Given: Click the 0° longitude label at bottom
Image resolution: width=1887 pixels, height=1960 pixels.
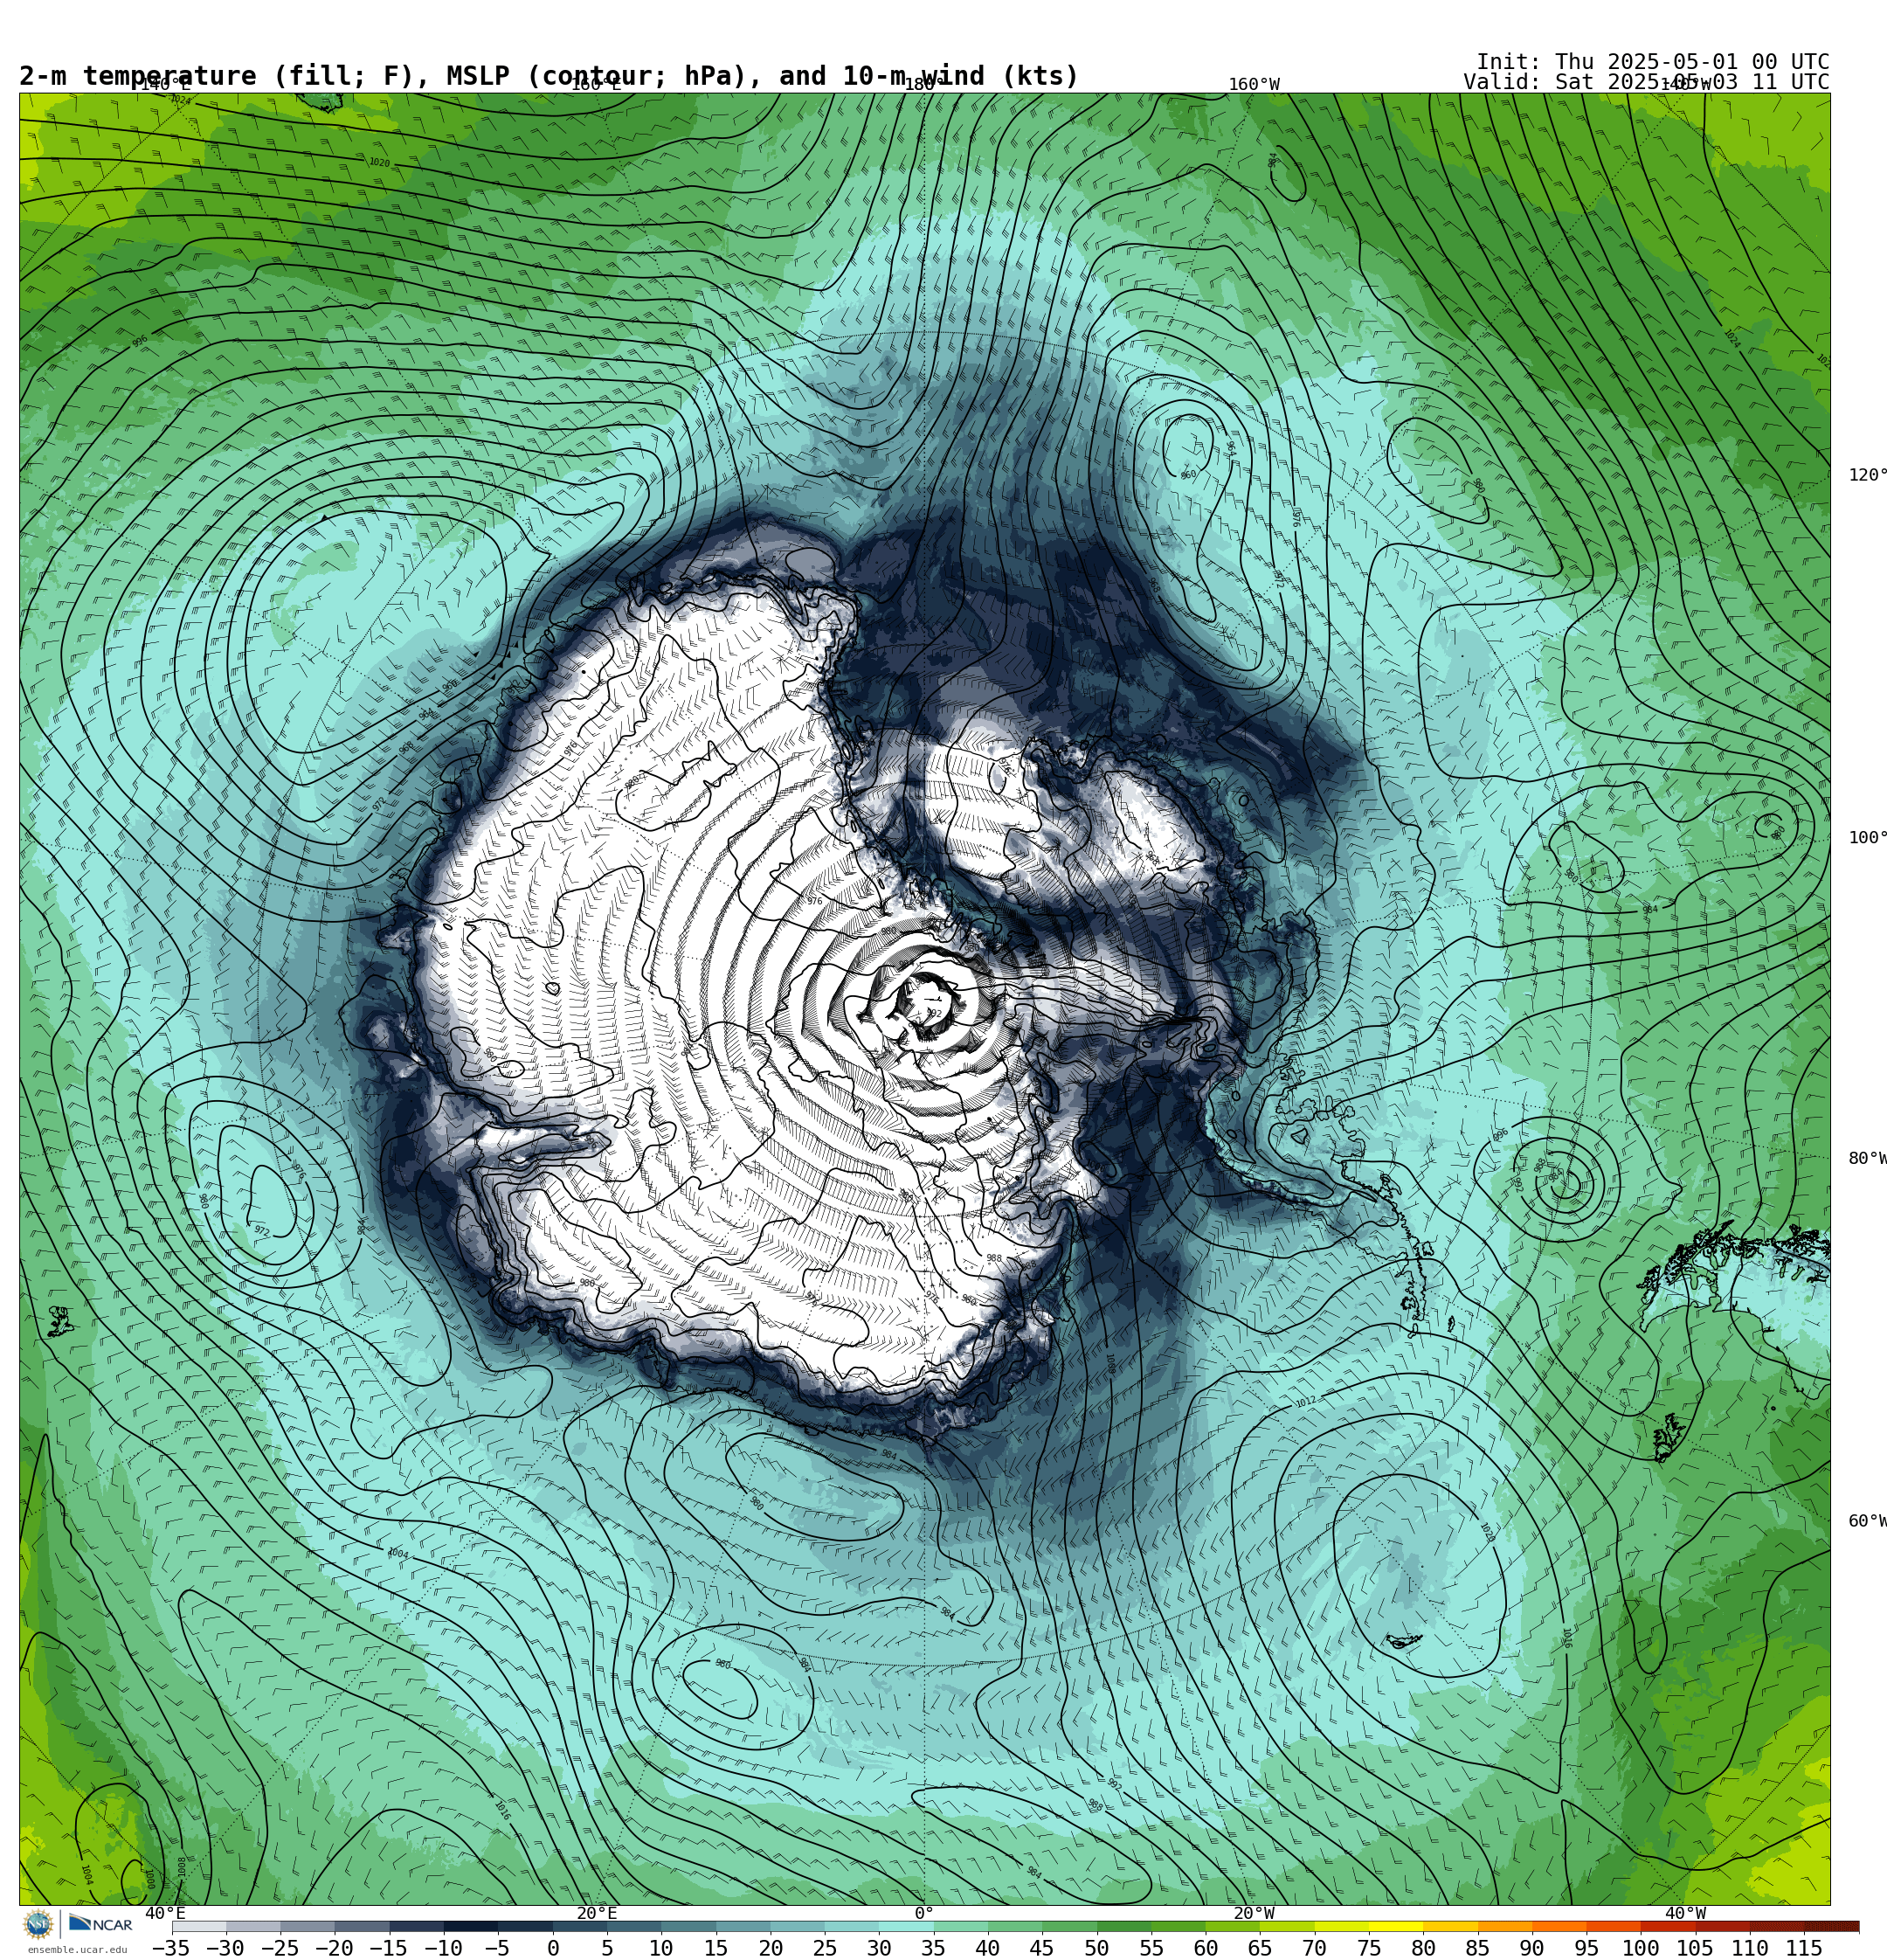Looking at the screenshot, I should tap(924, 1913).
